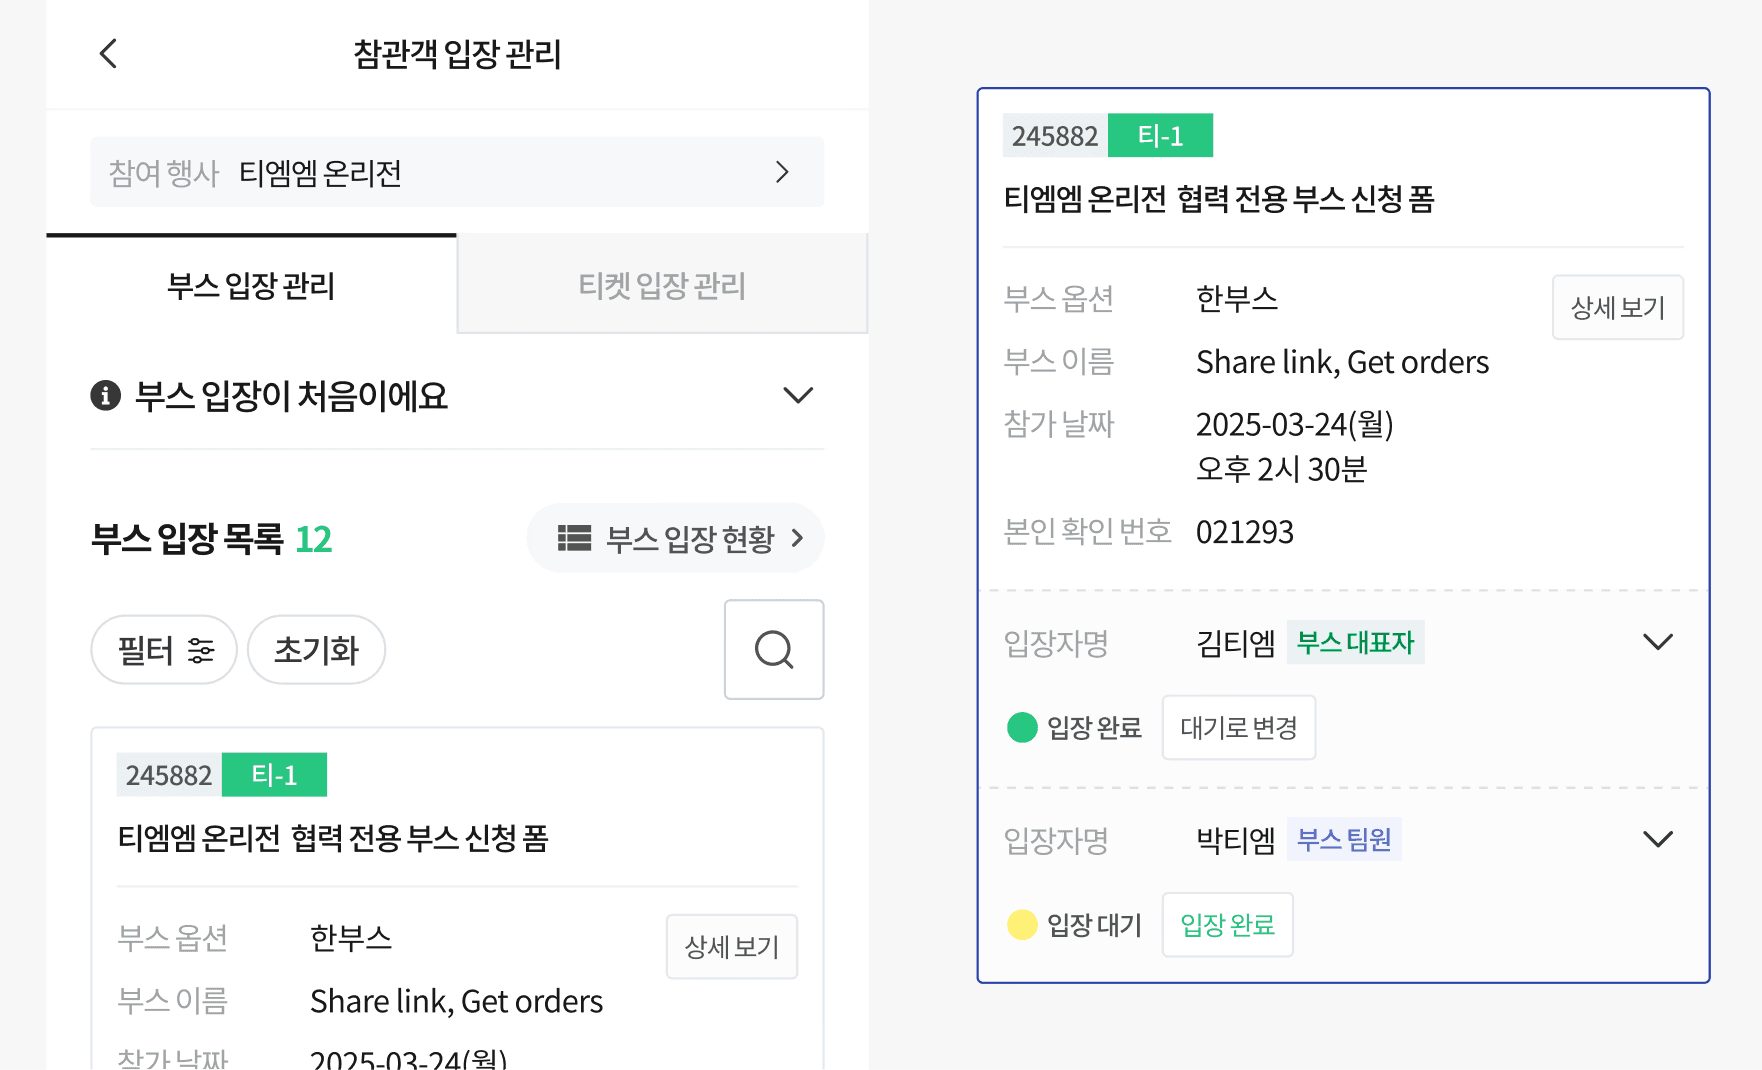Click the 참관객 입장 관리 page title
The height and width of the screenshot is (1070, 1762).
457,53
